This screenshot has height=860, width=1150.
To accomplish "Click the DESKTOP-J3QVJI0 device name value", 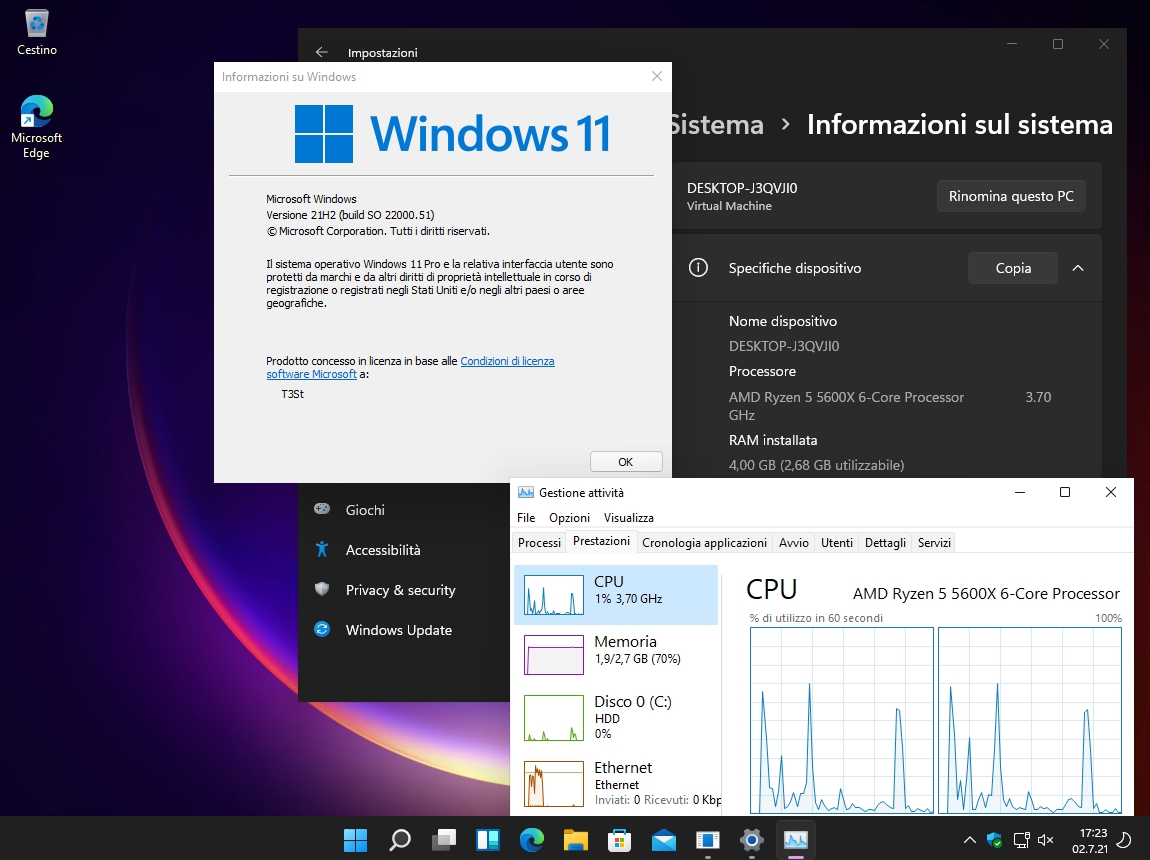I will (783, 346).
